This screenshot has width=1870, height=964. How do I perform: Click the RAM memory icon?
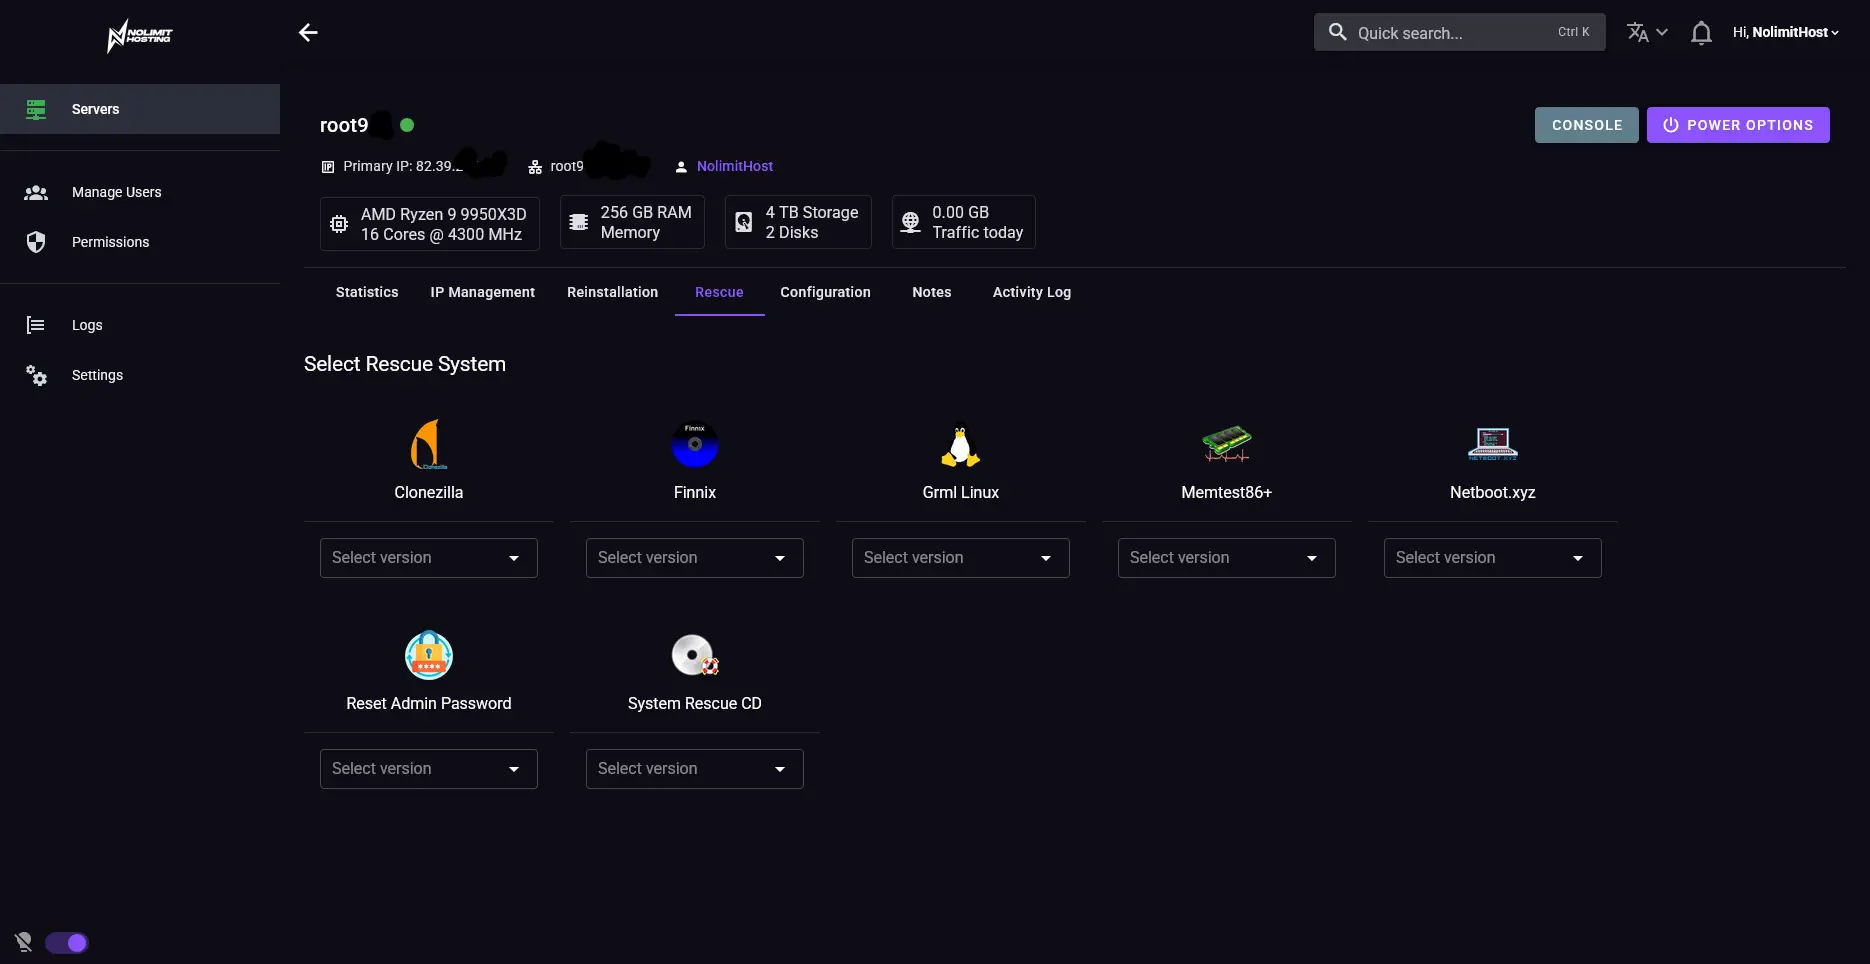tap(579, 222)
